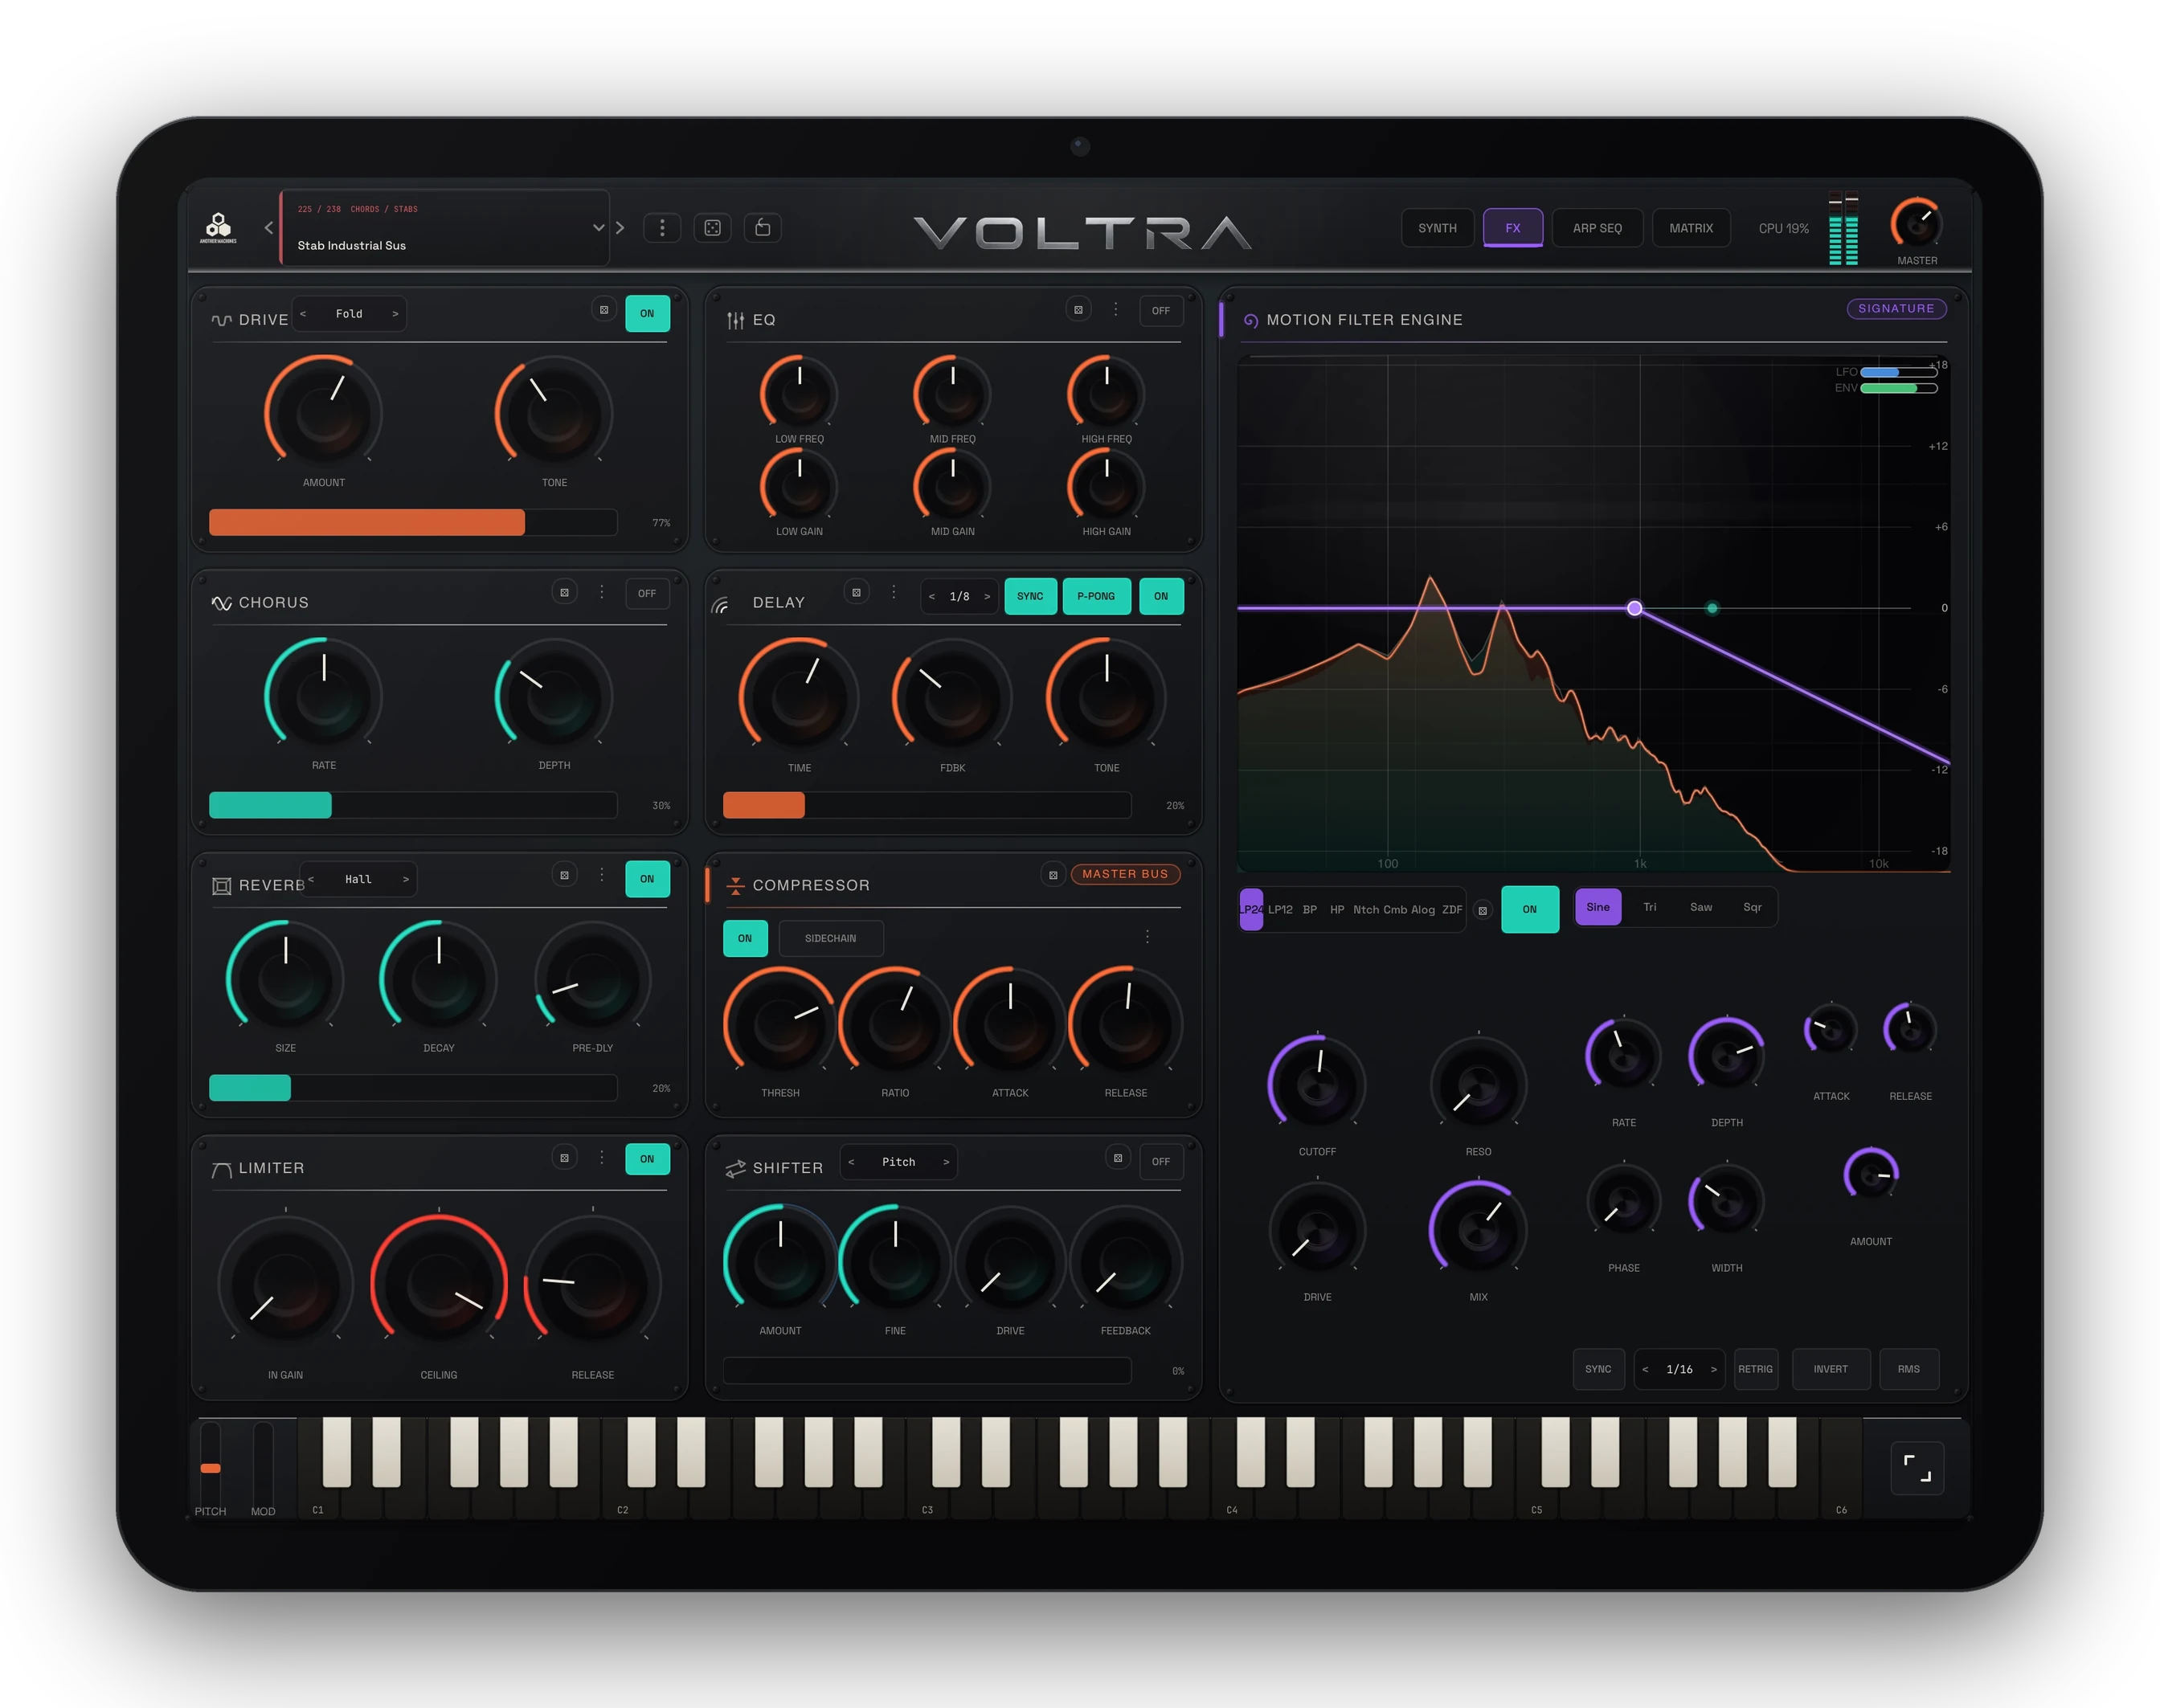Screen dimensions: 2160x1708
Task: Randomize the Reverb module dice icon
Action: coord(564,875)
